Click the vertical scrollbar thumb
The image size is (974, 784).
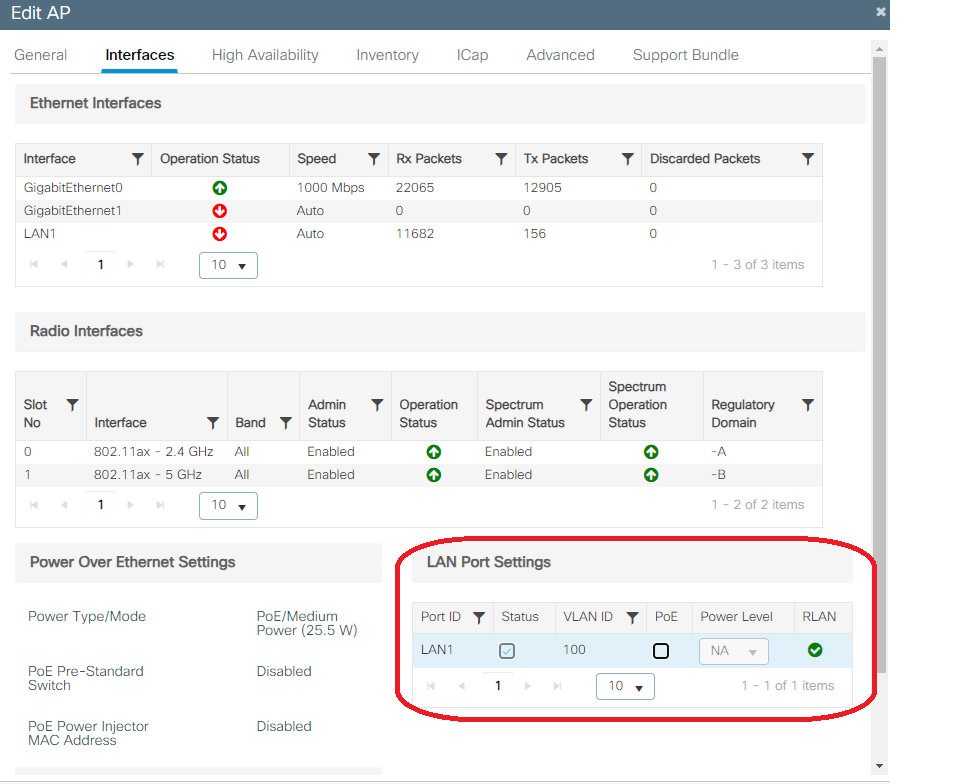879,365
